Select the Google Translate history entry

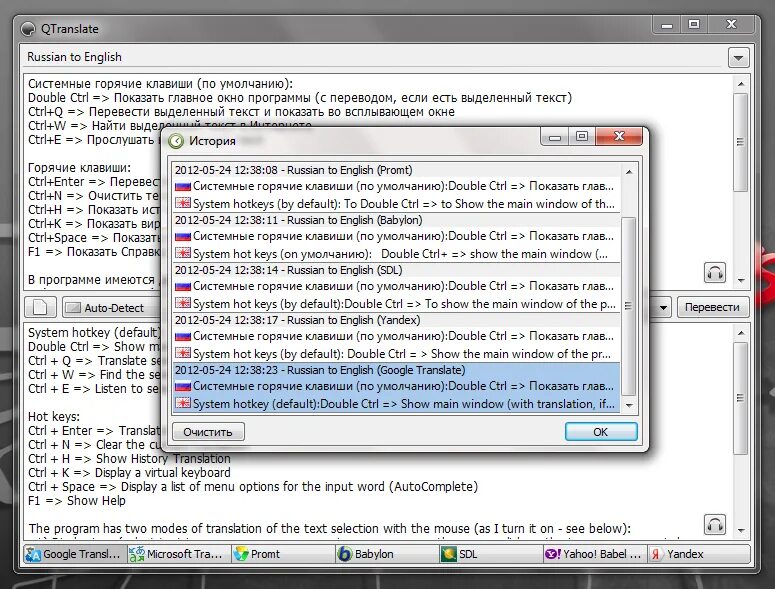[x=396, y=387]
